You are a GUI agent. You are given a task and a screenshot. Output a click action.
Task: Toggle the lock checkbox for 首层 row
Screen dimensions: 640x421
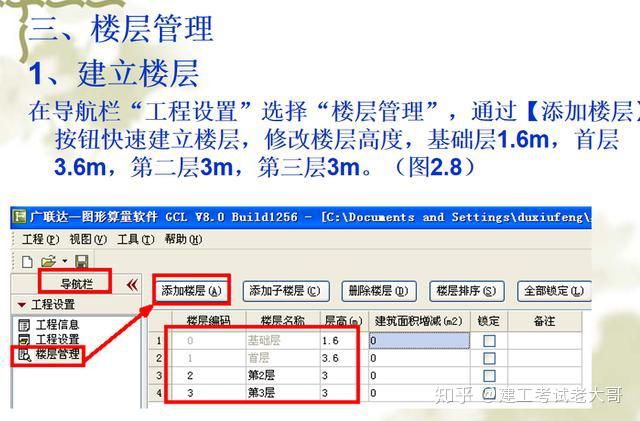(x=489, y=359)
